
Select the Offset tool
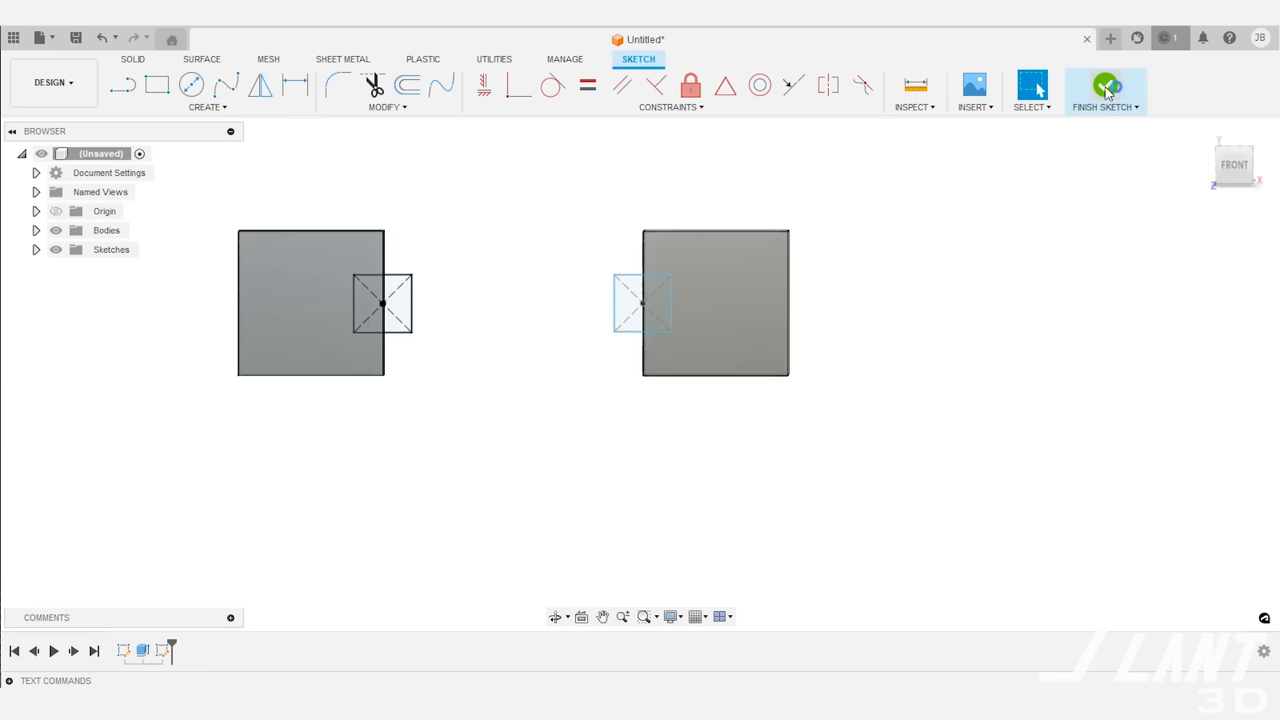point(407,85)
